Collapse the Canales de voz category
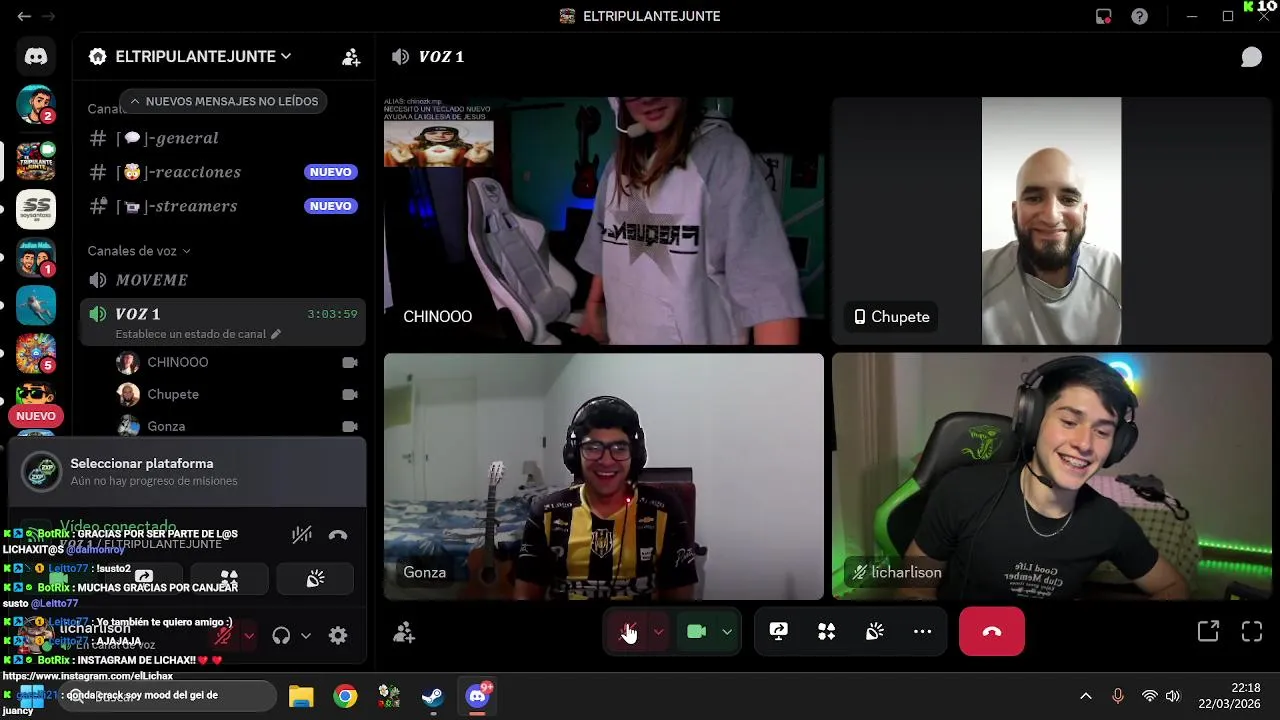1280x720 pixels. pos(139,251)
